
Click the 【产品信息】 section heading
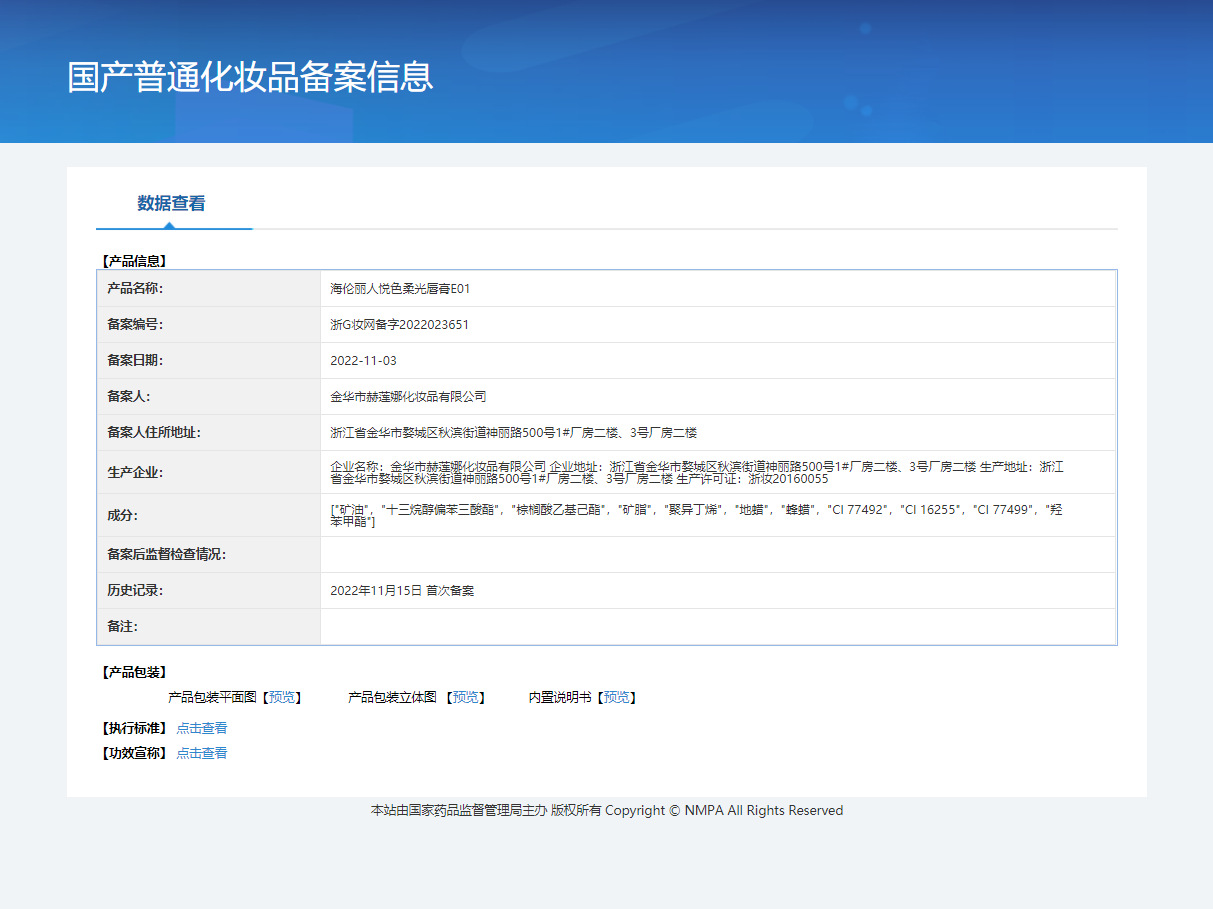[x=133, y=261]
